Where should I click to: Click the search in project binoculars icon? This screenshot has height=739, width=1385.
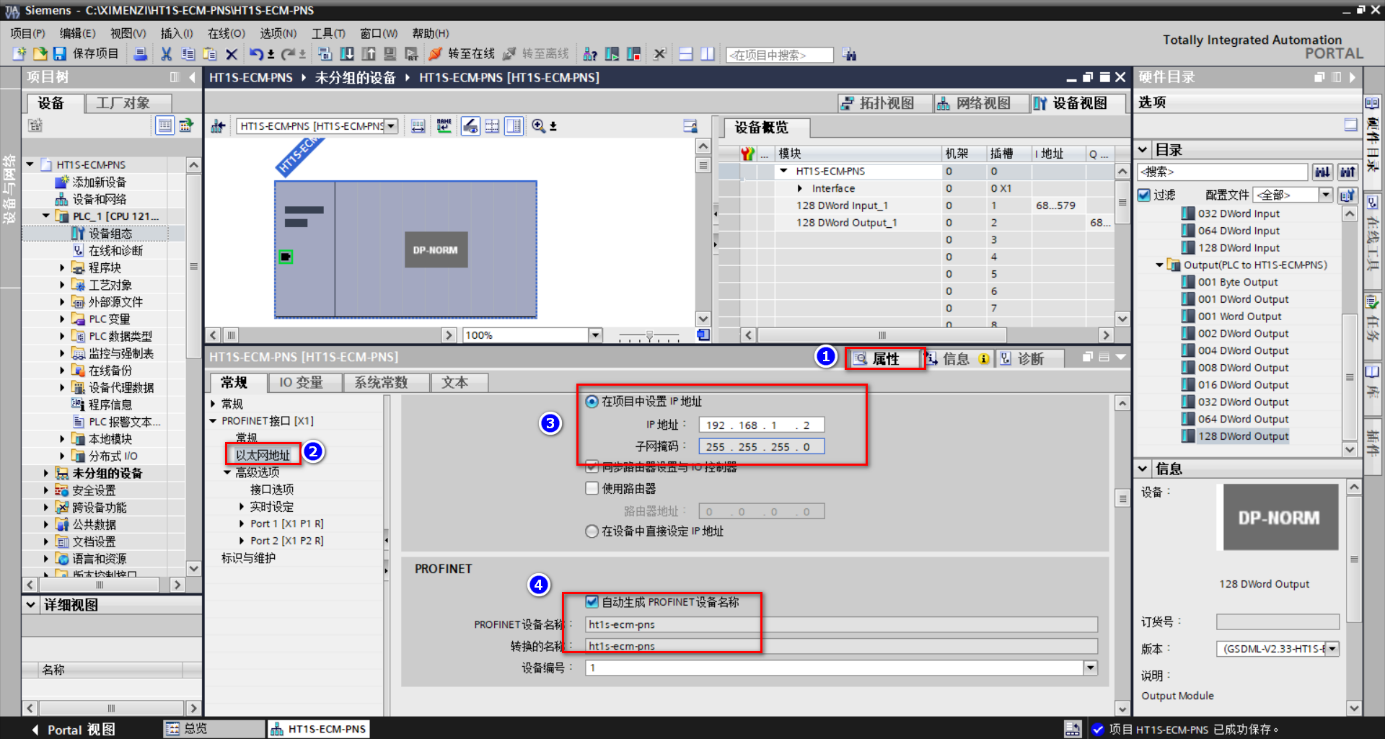[849, 55]
